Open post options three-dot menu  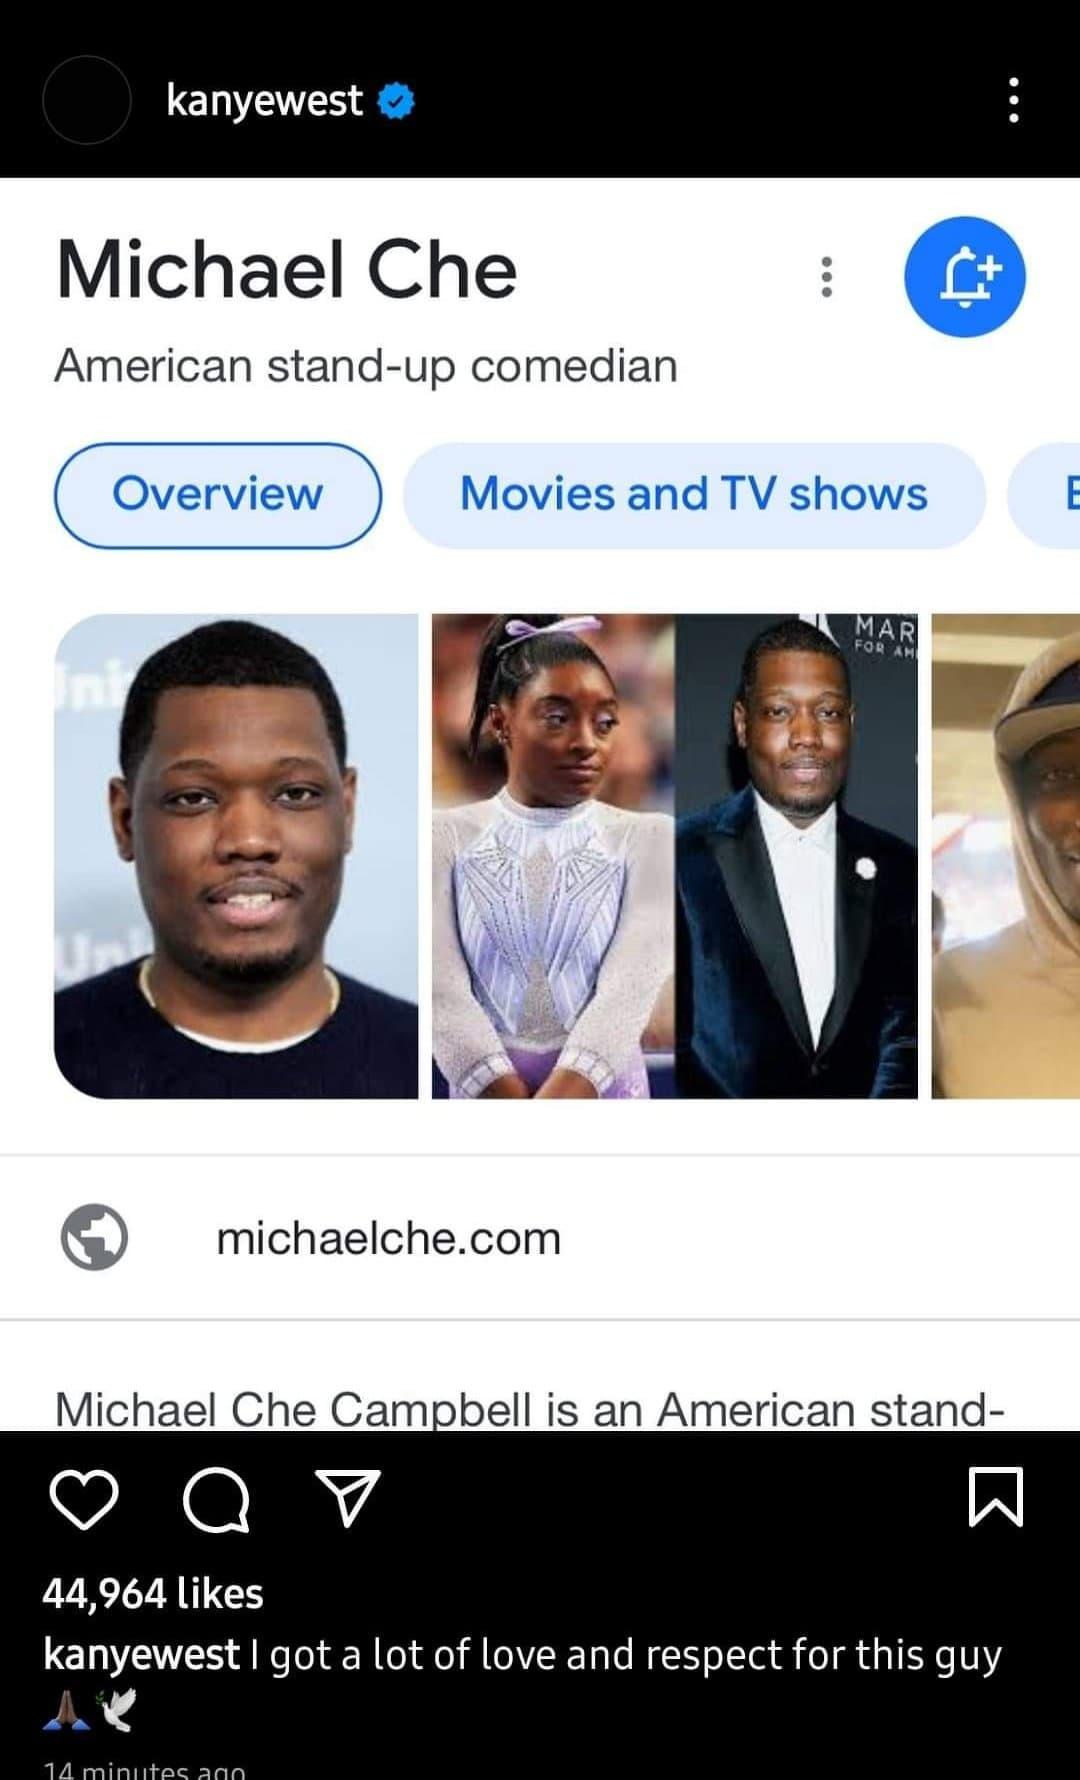(x=1014, y=100)
